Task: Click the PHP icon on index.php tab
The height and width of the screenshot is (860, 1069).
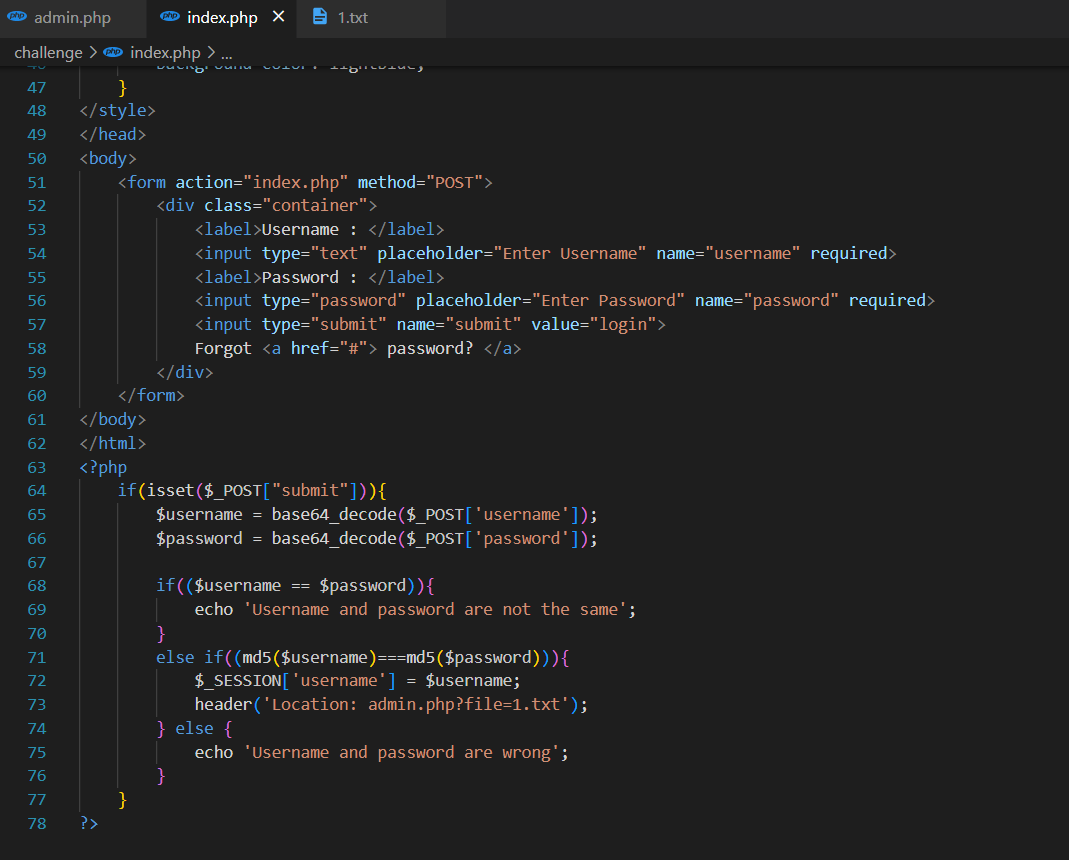Action: tap(171, 17)
